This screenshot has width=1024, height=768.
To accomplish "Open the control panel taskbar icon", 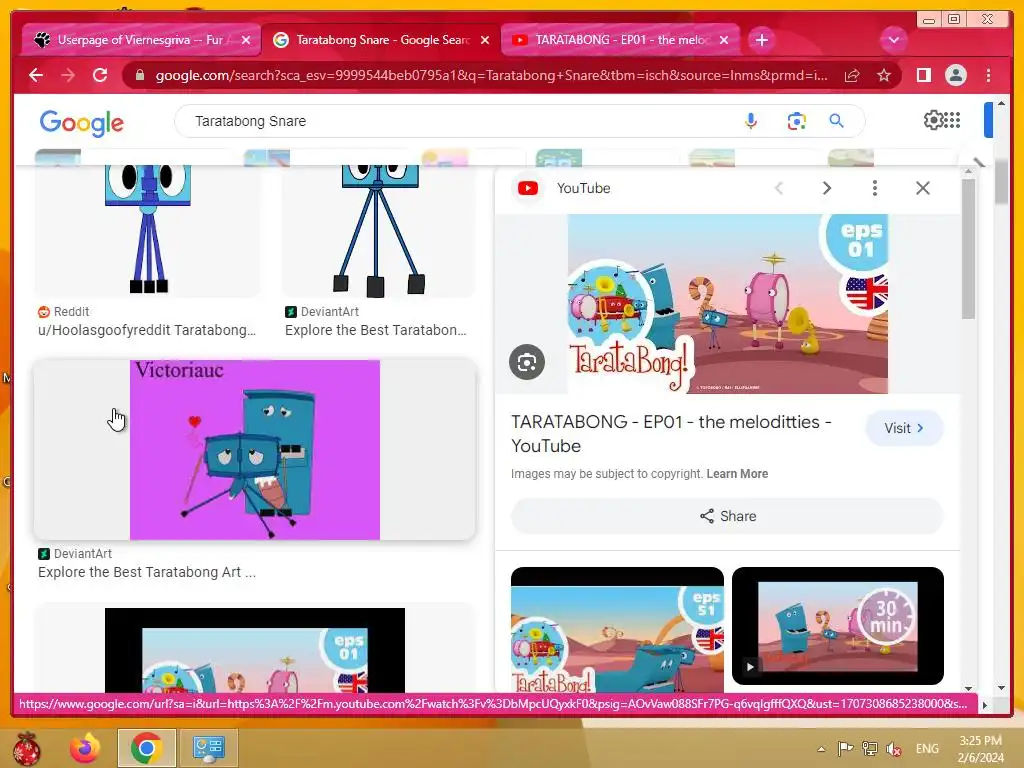I will click(208, 748).
